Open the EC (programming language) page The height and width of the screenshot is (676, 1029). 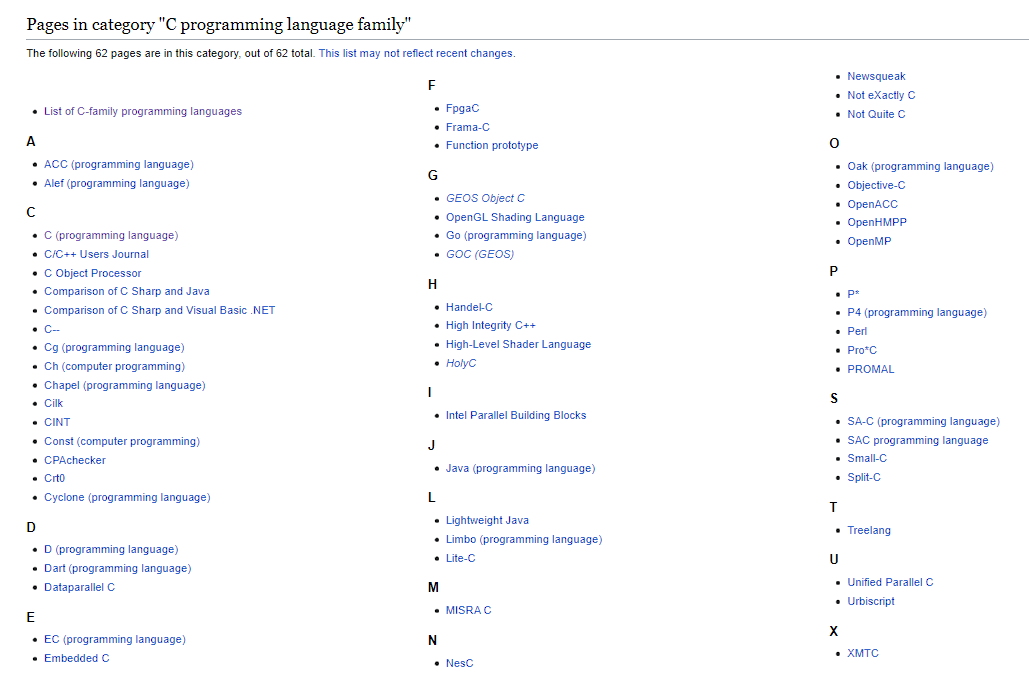click(115, 639)
